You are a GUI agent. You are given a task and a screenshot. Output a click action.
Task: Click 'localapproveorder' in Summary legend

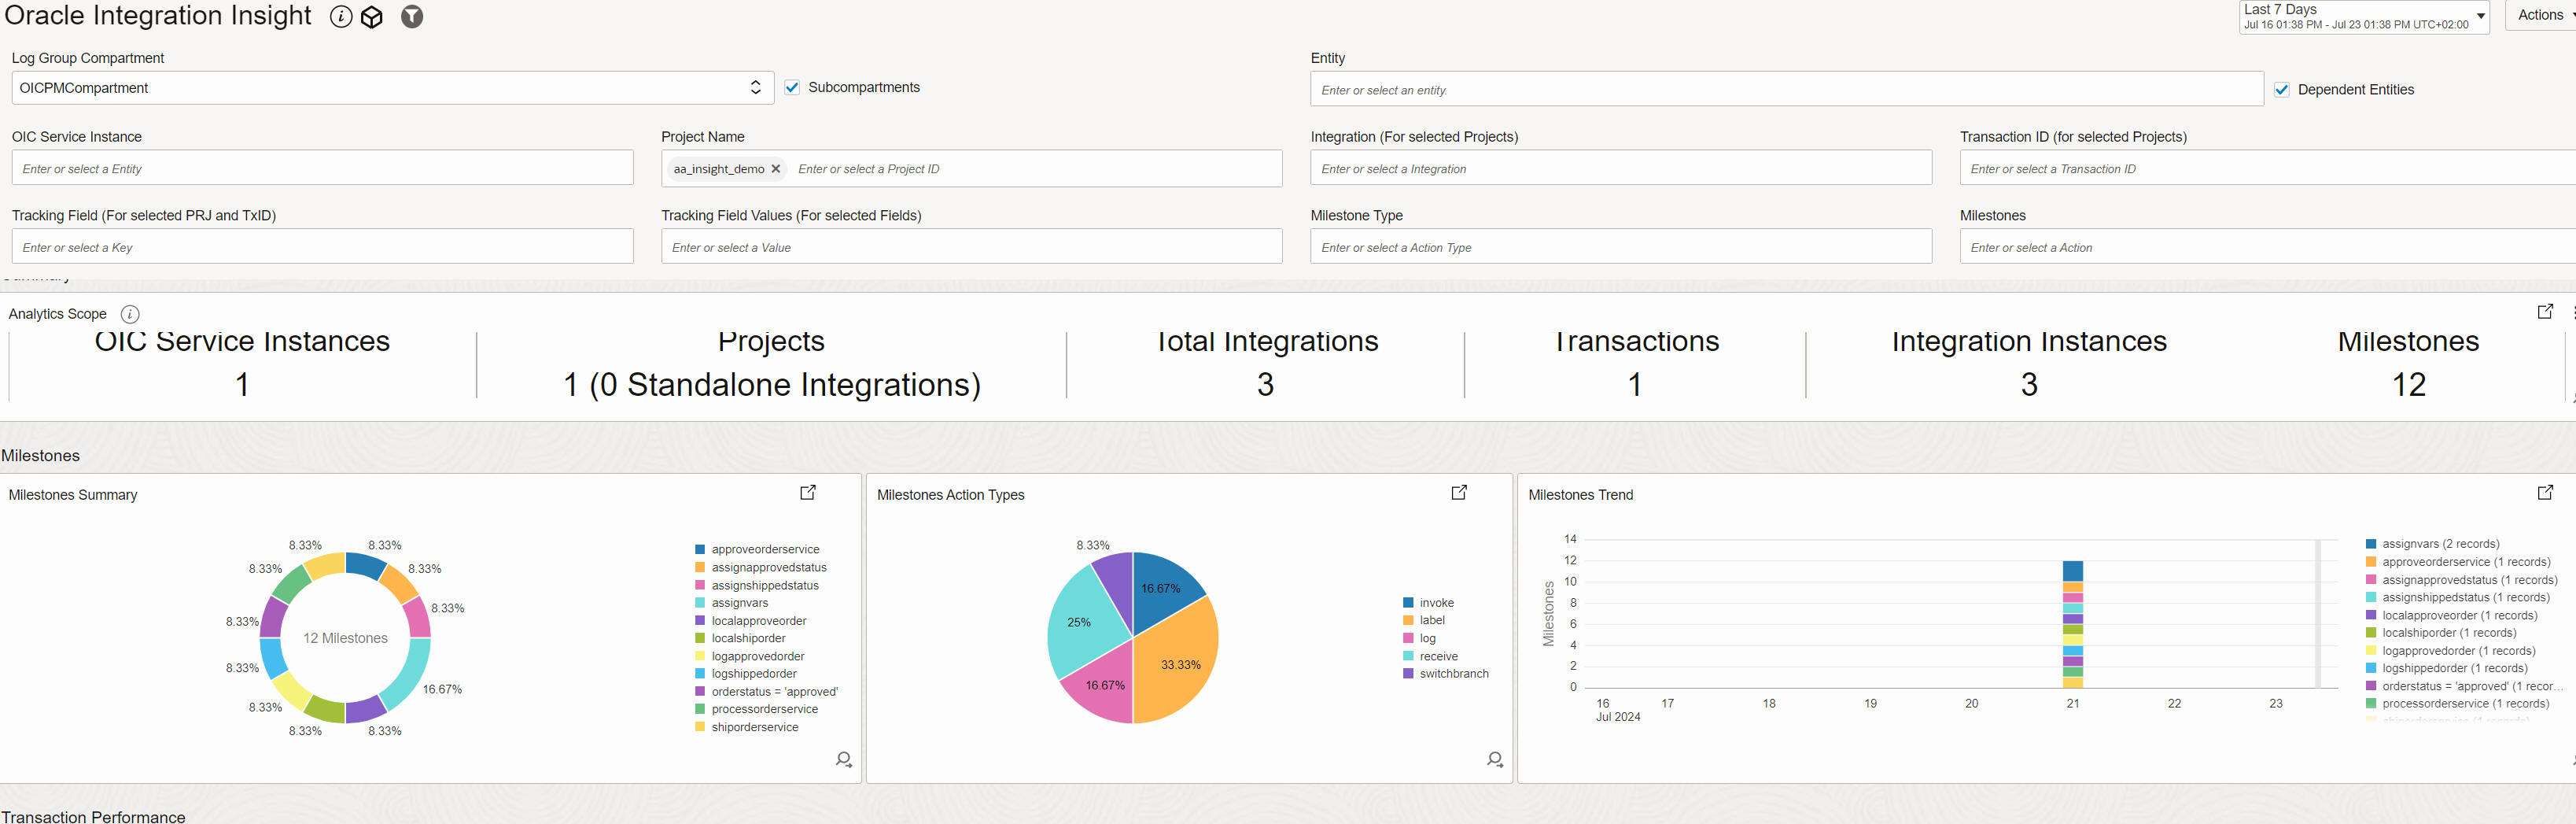coord(759,621)
